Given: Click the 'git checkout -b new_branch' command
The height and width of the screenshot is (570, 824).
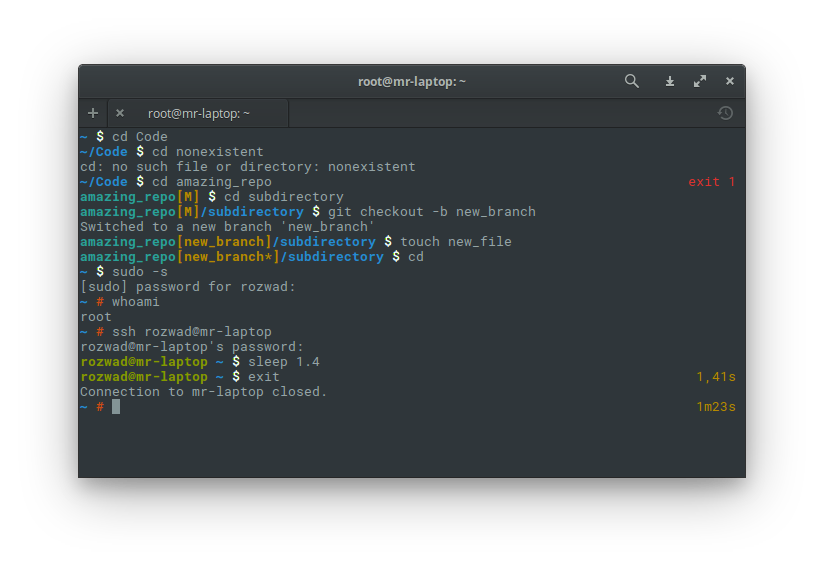Looking at the screenshot, I should [x=432, y=212].
